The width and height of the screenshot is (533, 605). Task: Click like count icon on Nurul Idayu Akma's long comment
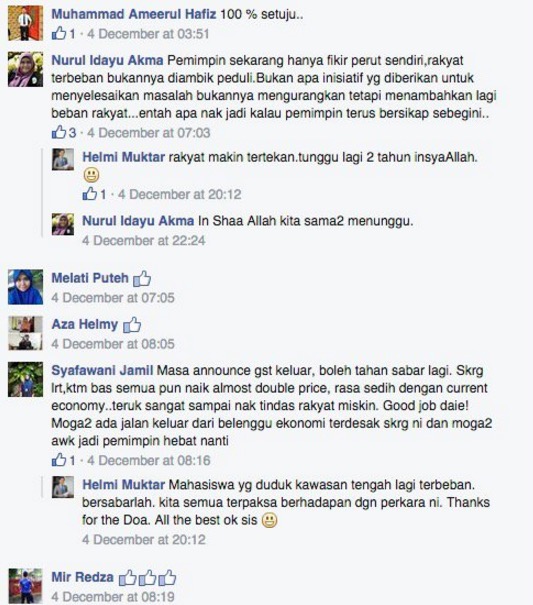[59, 132]
